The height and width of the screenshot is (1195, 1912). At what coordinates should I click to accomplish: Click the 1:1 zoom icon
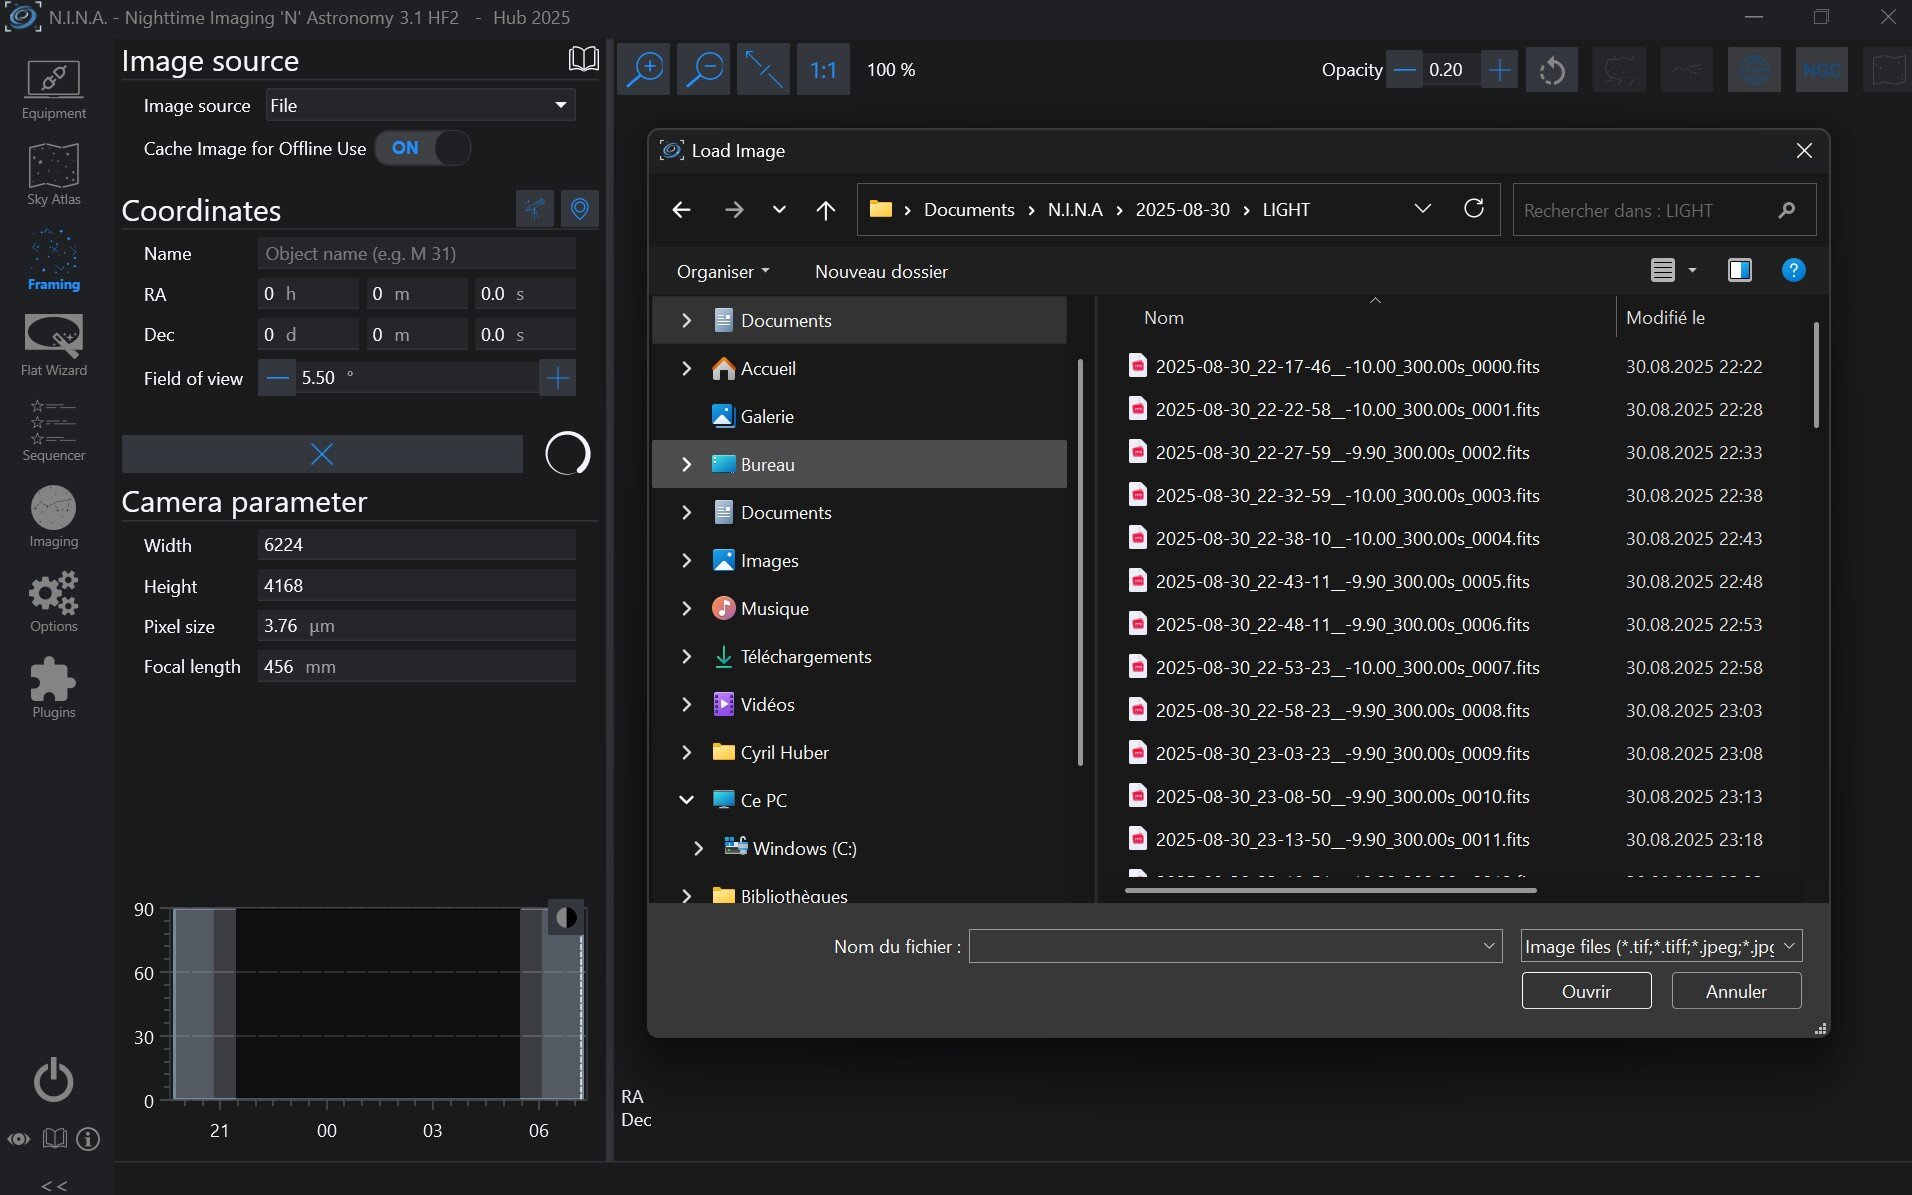tap(823, 70)
